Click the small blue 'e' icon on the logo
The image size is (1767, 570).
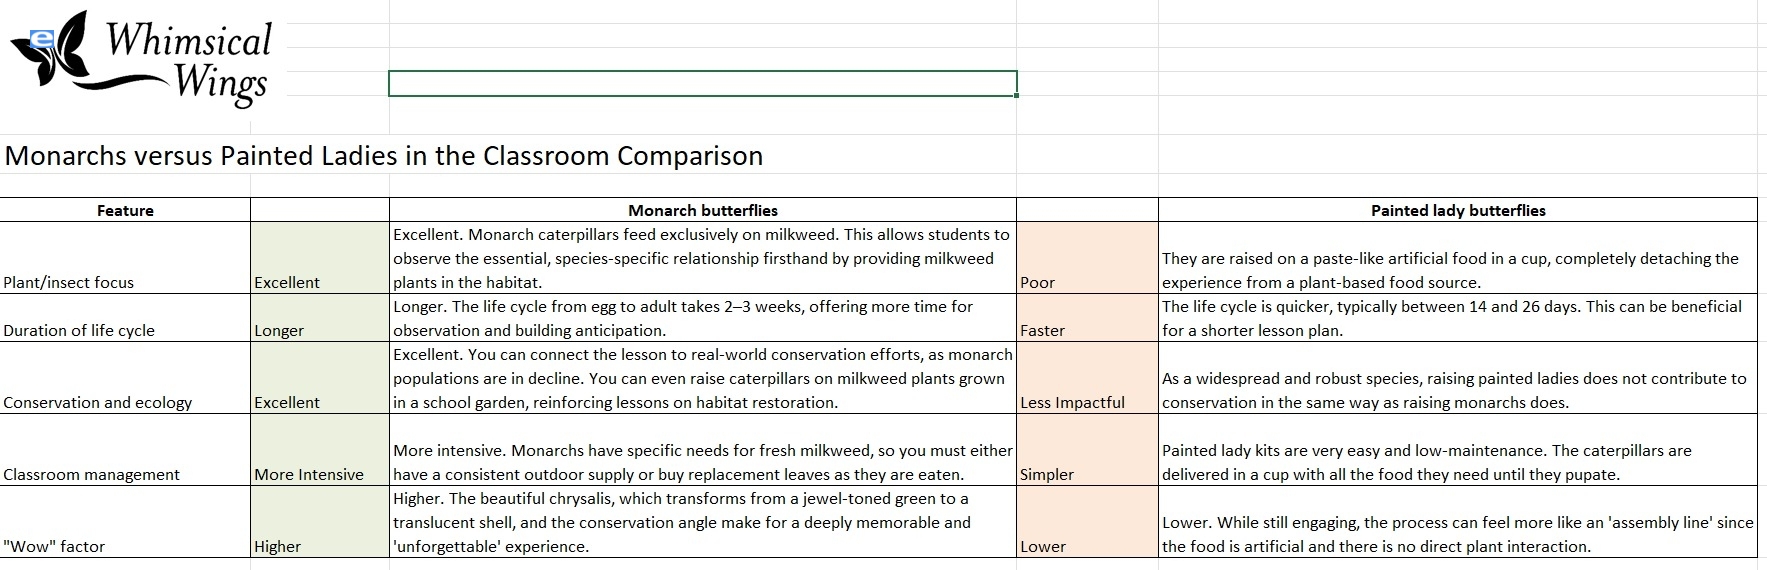point(42,39)
